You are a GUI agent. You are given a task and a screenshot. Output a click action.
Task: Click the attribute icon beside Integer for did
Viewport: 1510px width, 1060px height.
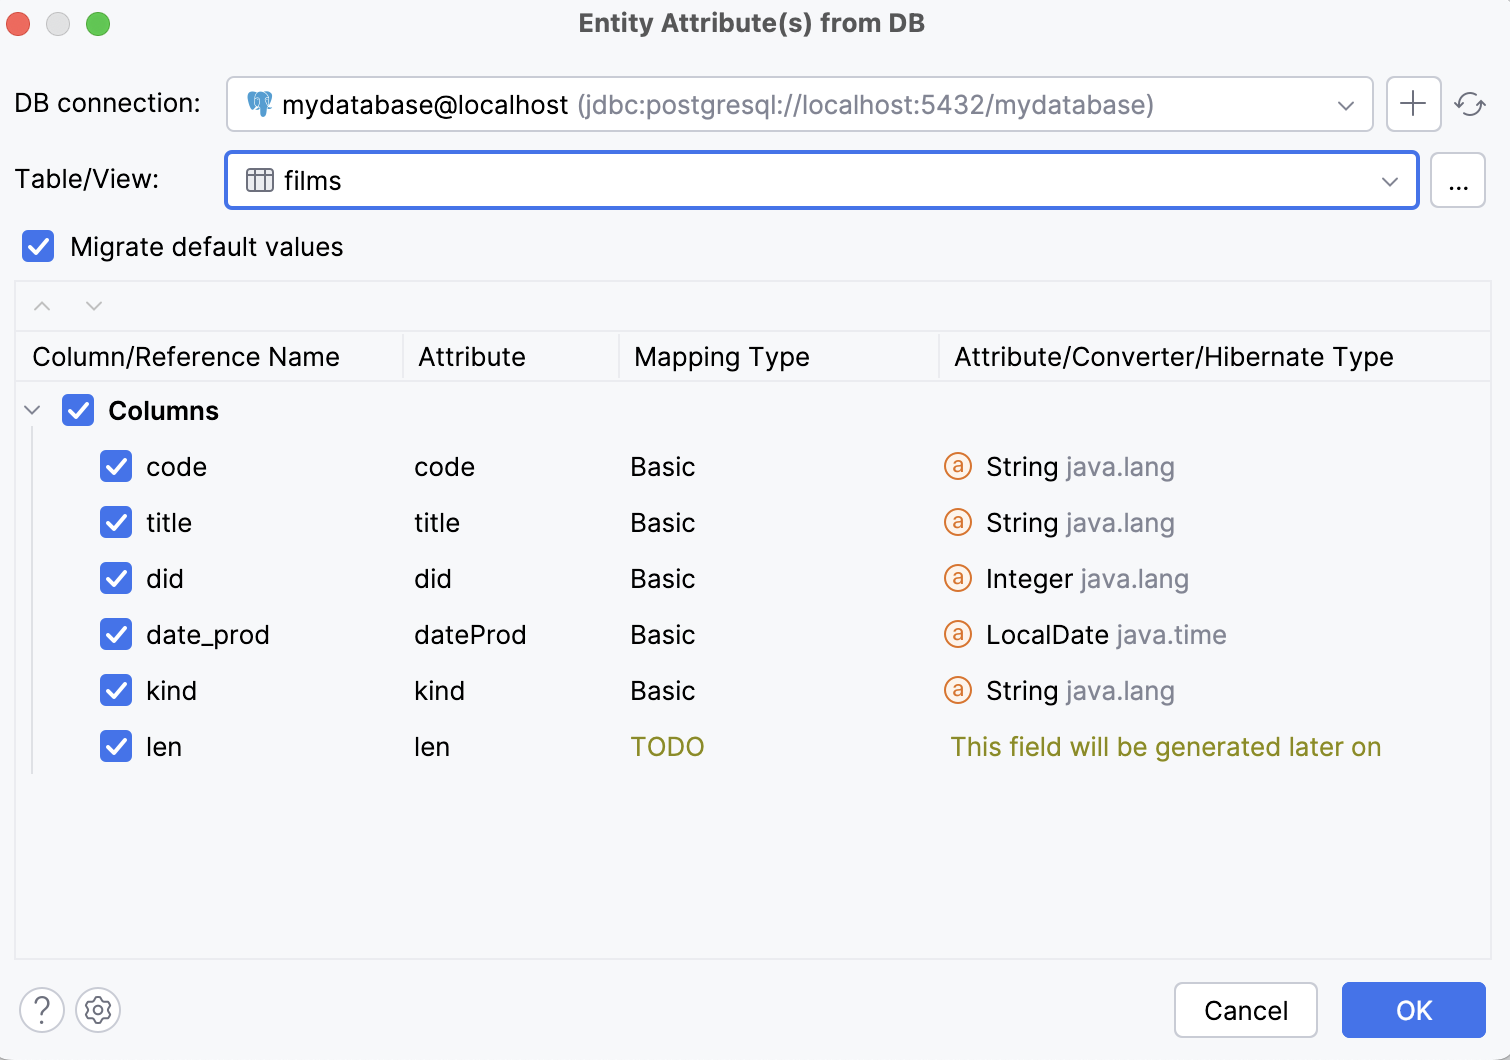click(x=957, y=578)
